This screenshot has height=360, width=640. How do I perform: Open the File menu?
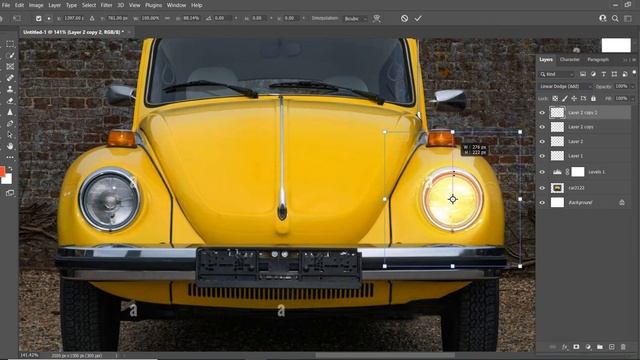pyautogui.click(x=6, y=5)
